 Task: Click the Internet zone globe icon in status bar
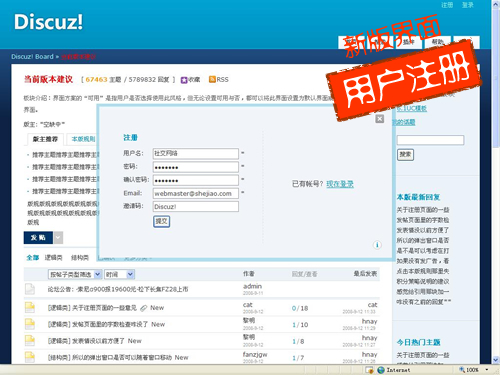381,370
